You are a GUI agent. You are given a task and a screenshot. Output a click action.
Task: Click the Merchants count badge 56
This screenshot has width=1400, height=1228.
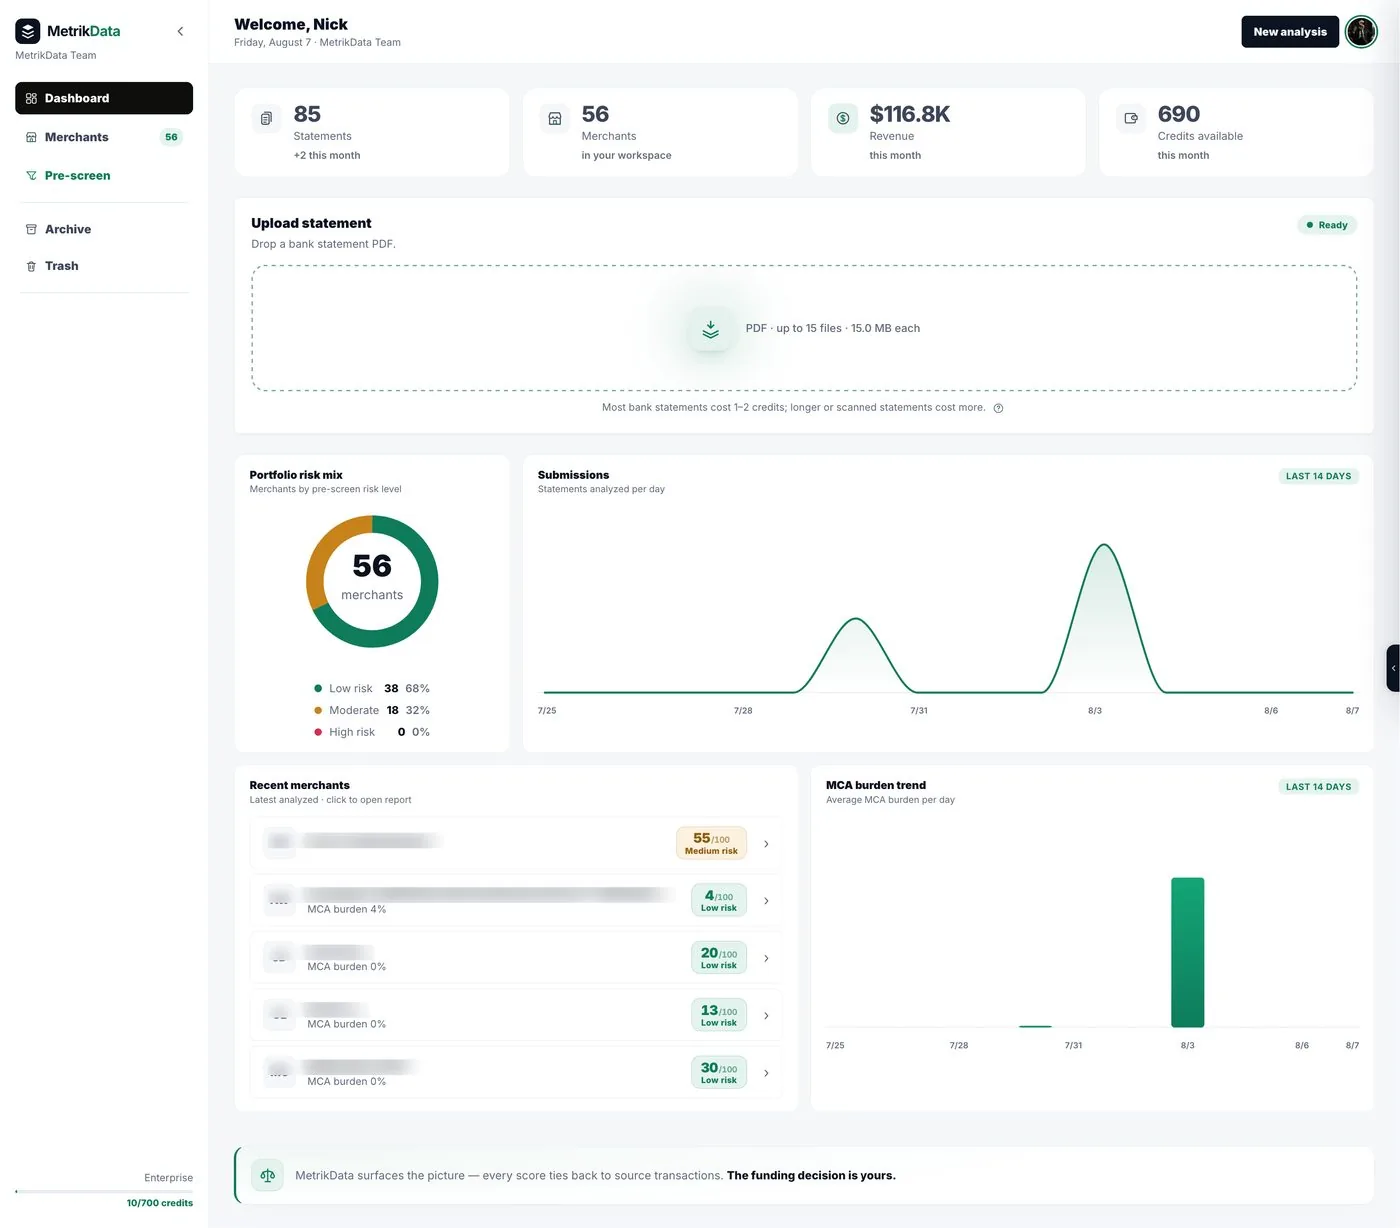(x=171, y=137)
